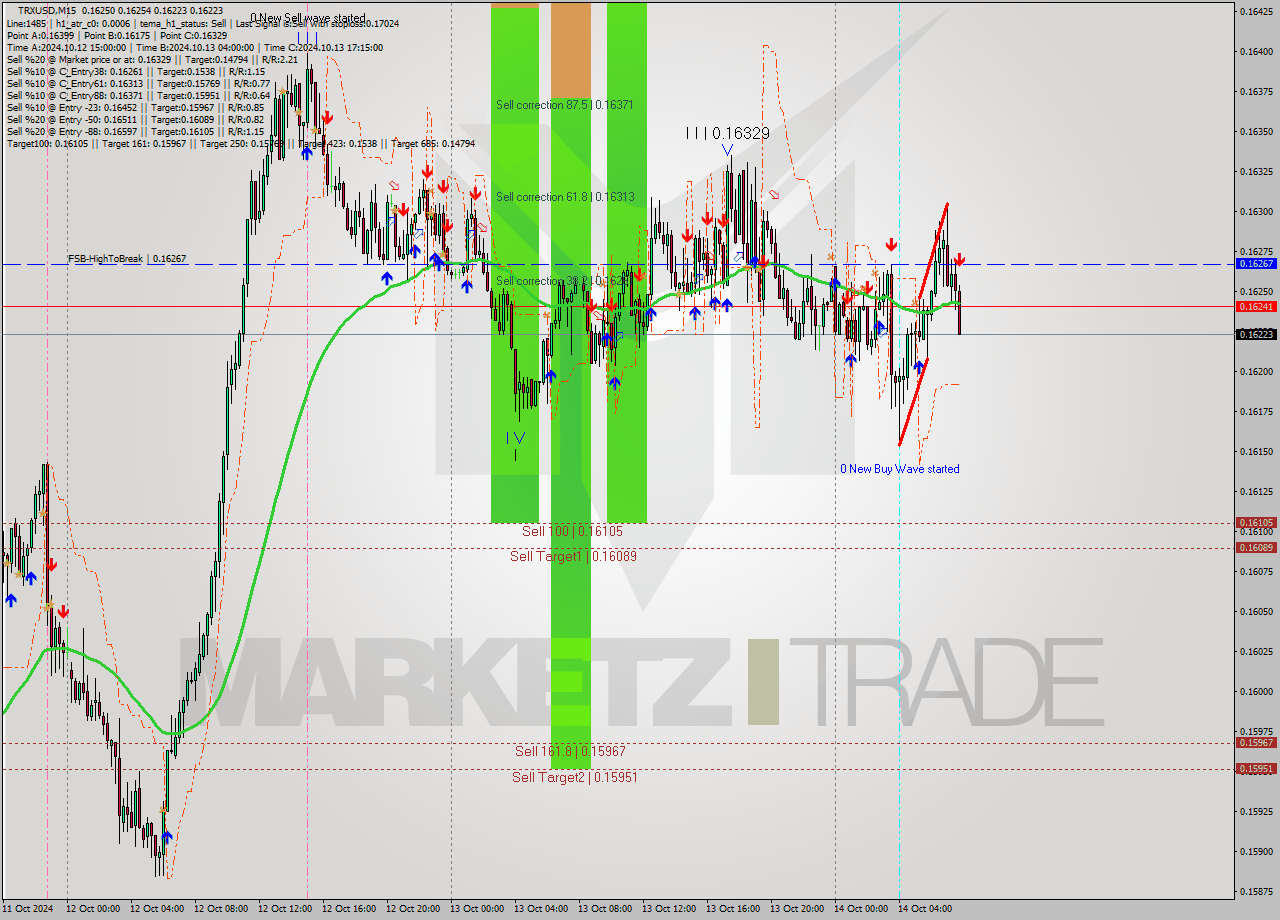The height and width of the screenshot is (920, 1280).
Task: Select the "0 New Sell wave started" annotation
Action: [x=308, y=18]
